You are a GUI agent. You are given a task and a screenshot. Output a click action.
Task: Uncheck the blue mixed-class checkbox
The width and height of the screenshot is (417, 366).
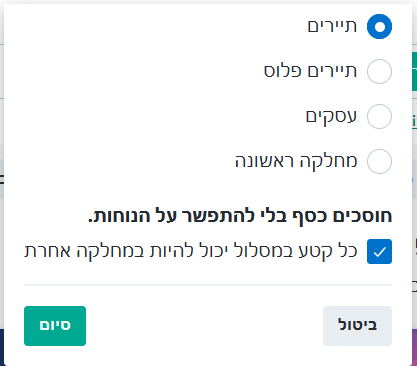[379, 251]
